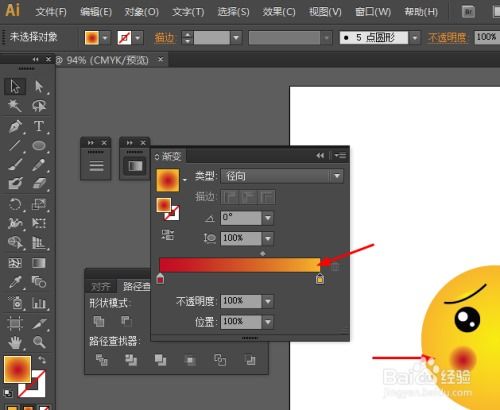Open the collapsed Gradient panel icon

click(x=135, y=166)
